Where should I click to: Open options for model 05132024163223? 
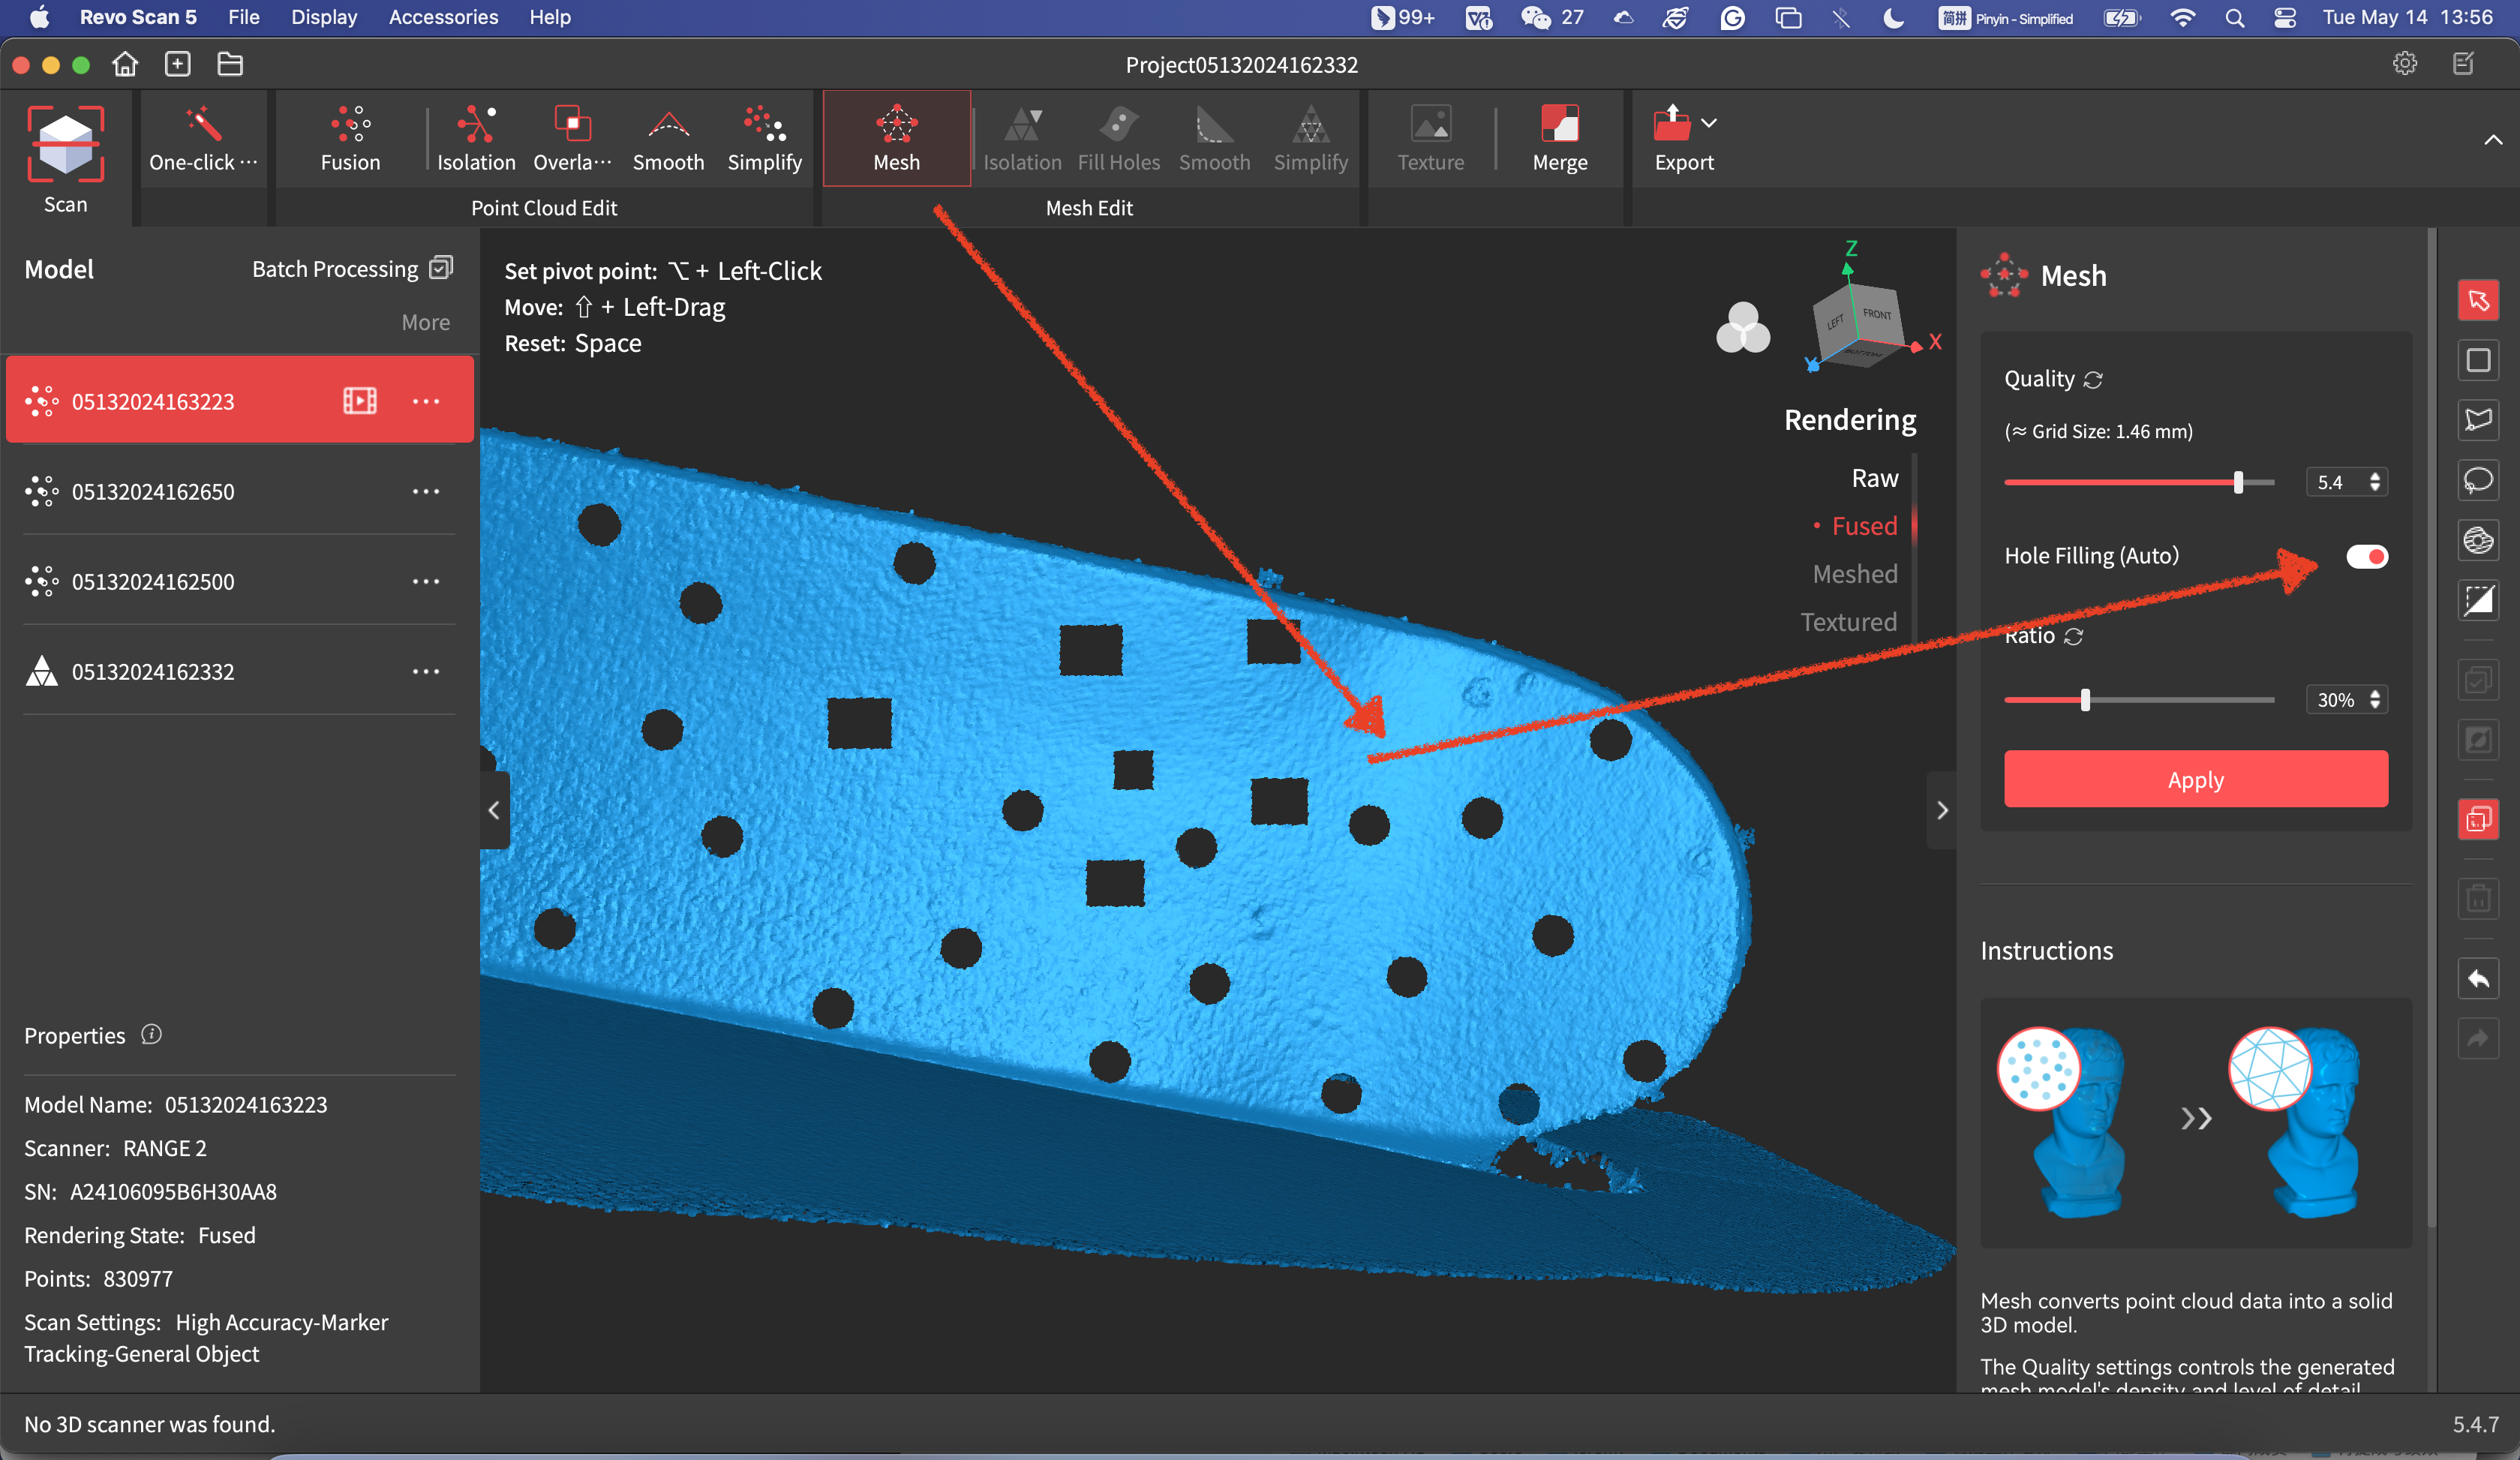[x=426, y=401]
